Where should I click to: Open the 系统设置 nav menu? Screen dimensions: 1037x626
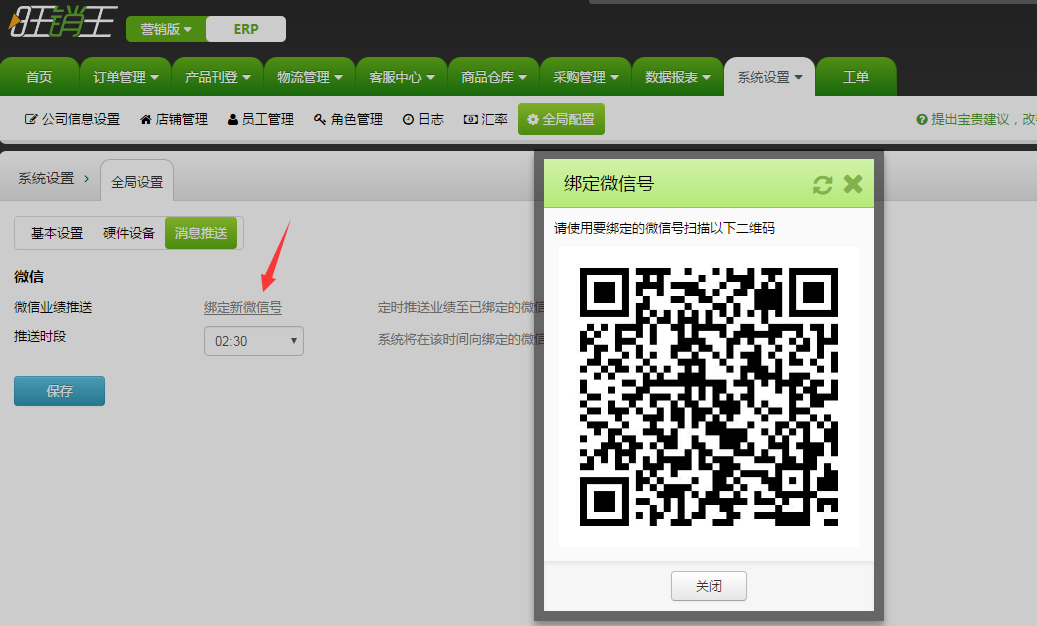pos(770,77)
